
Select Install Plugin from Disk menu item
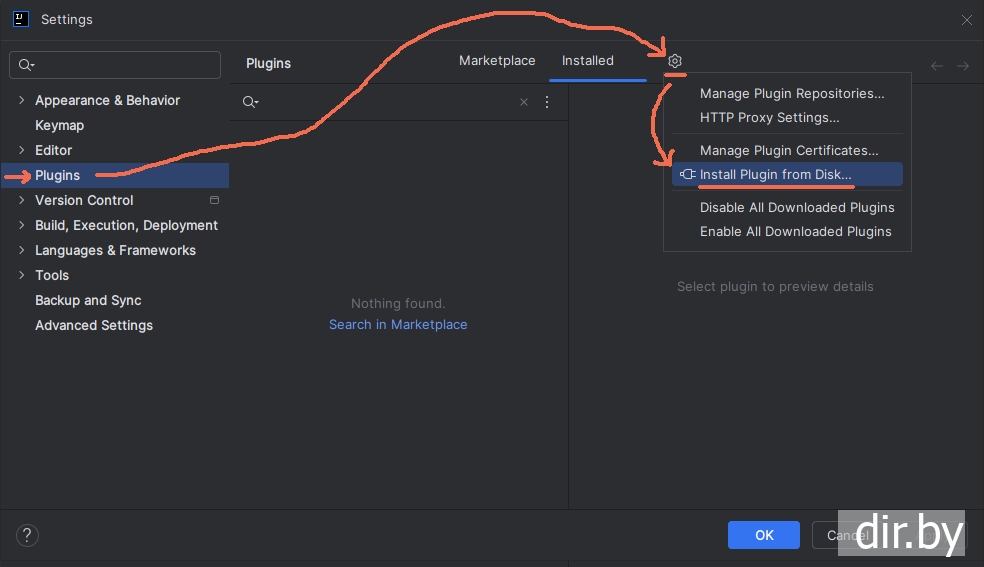pos(776,174)
